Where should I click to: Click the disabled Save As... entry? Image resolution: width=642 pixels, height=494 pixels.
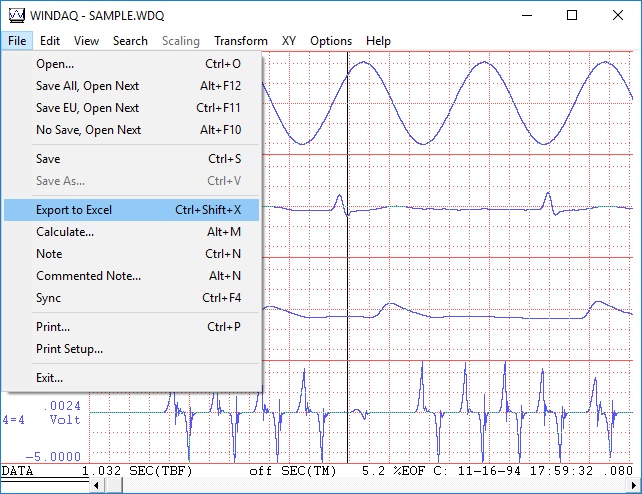point(131,181)
